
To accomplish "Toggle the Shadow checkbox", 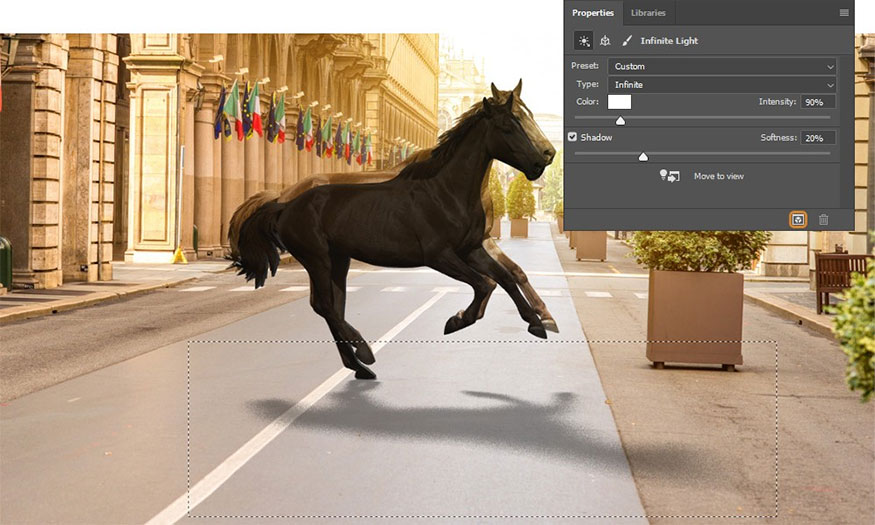I will point(573,137).
